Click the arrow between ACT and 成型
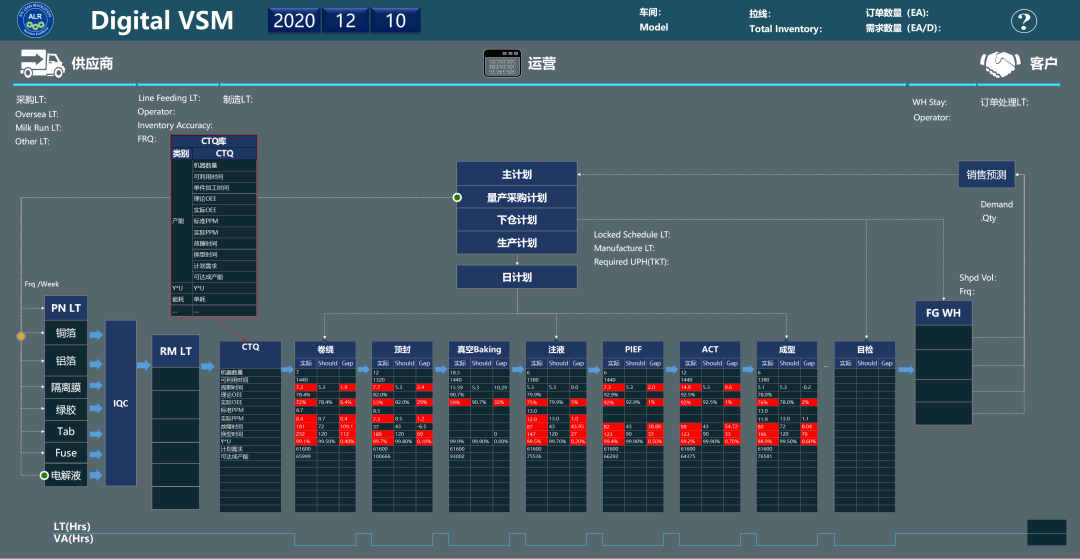Viewport: 1080px width, 559px height. 749,370
